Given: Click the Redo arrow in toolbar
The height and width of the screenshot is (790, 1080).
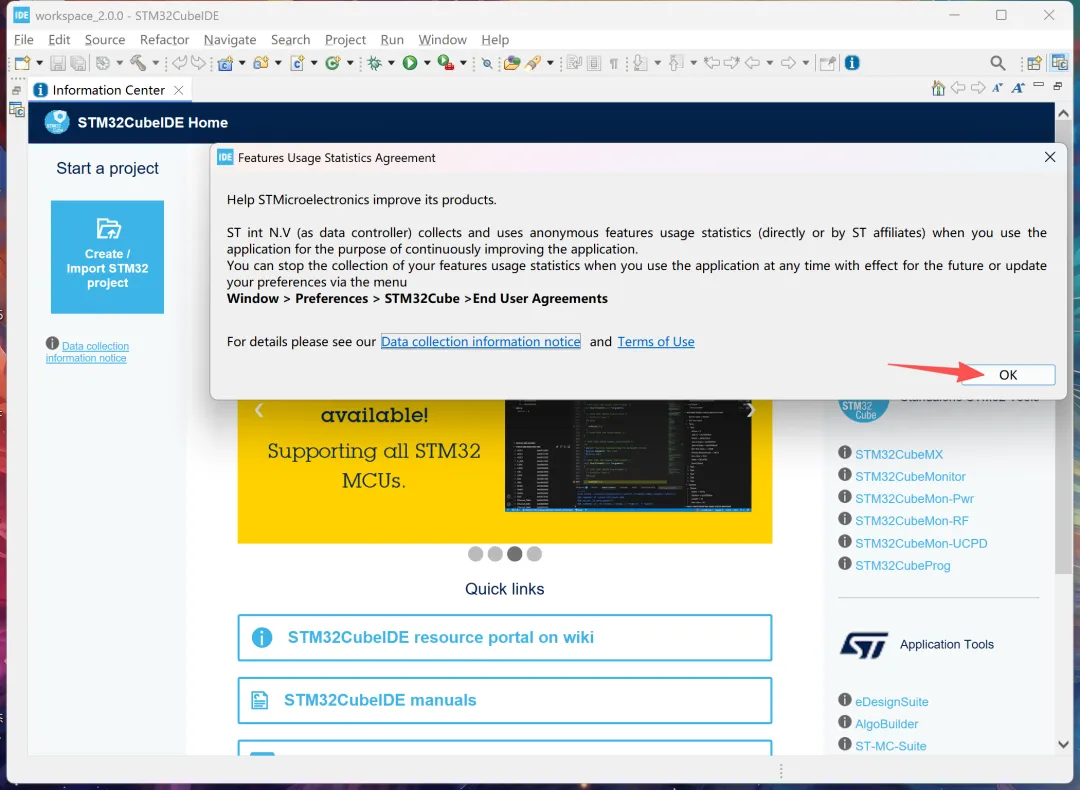Looking at the screenshot, I should (198, 63).
